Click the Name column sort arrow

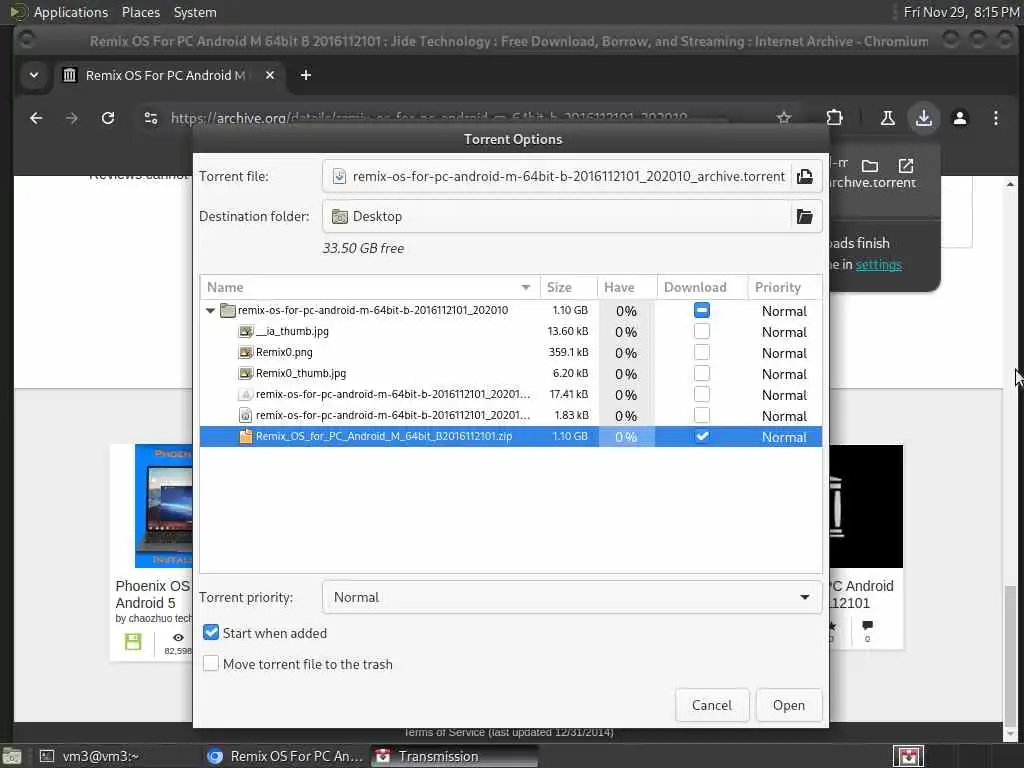coord(526,287)
